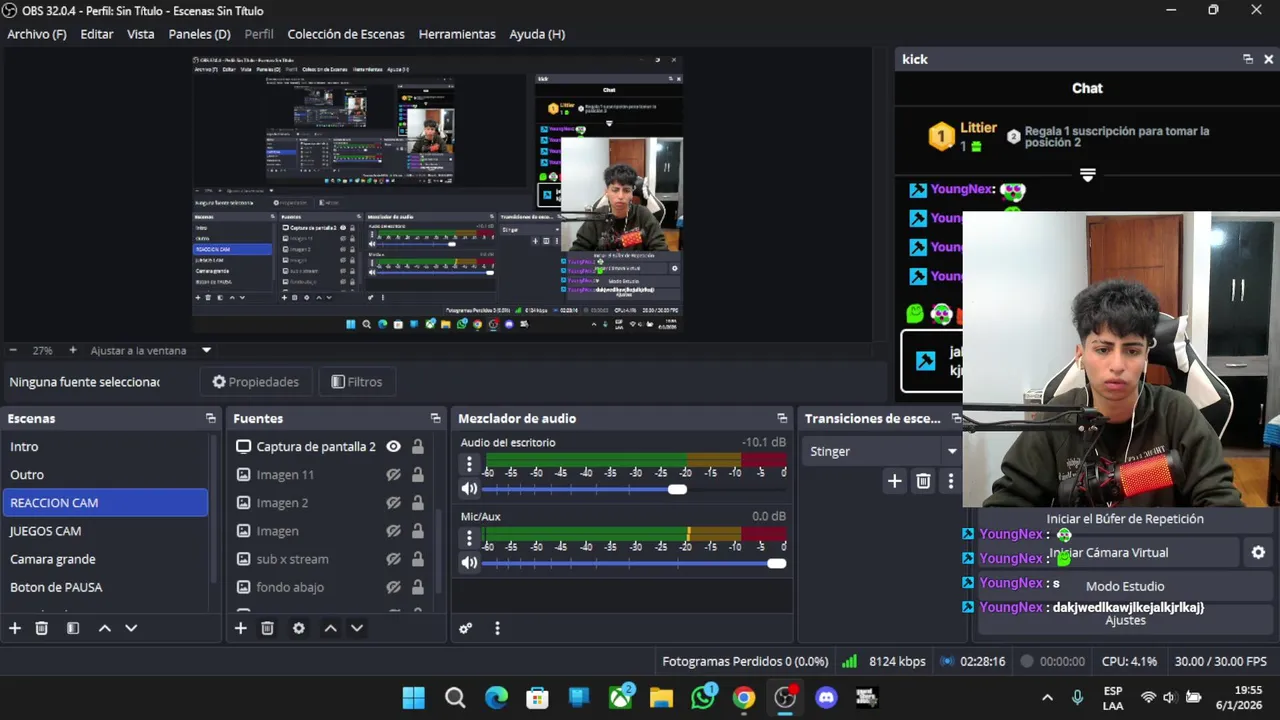This screenshot has width=1280, height=720.
Task: Open Windows Start menu
Action: point(413,697)
